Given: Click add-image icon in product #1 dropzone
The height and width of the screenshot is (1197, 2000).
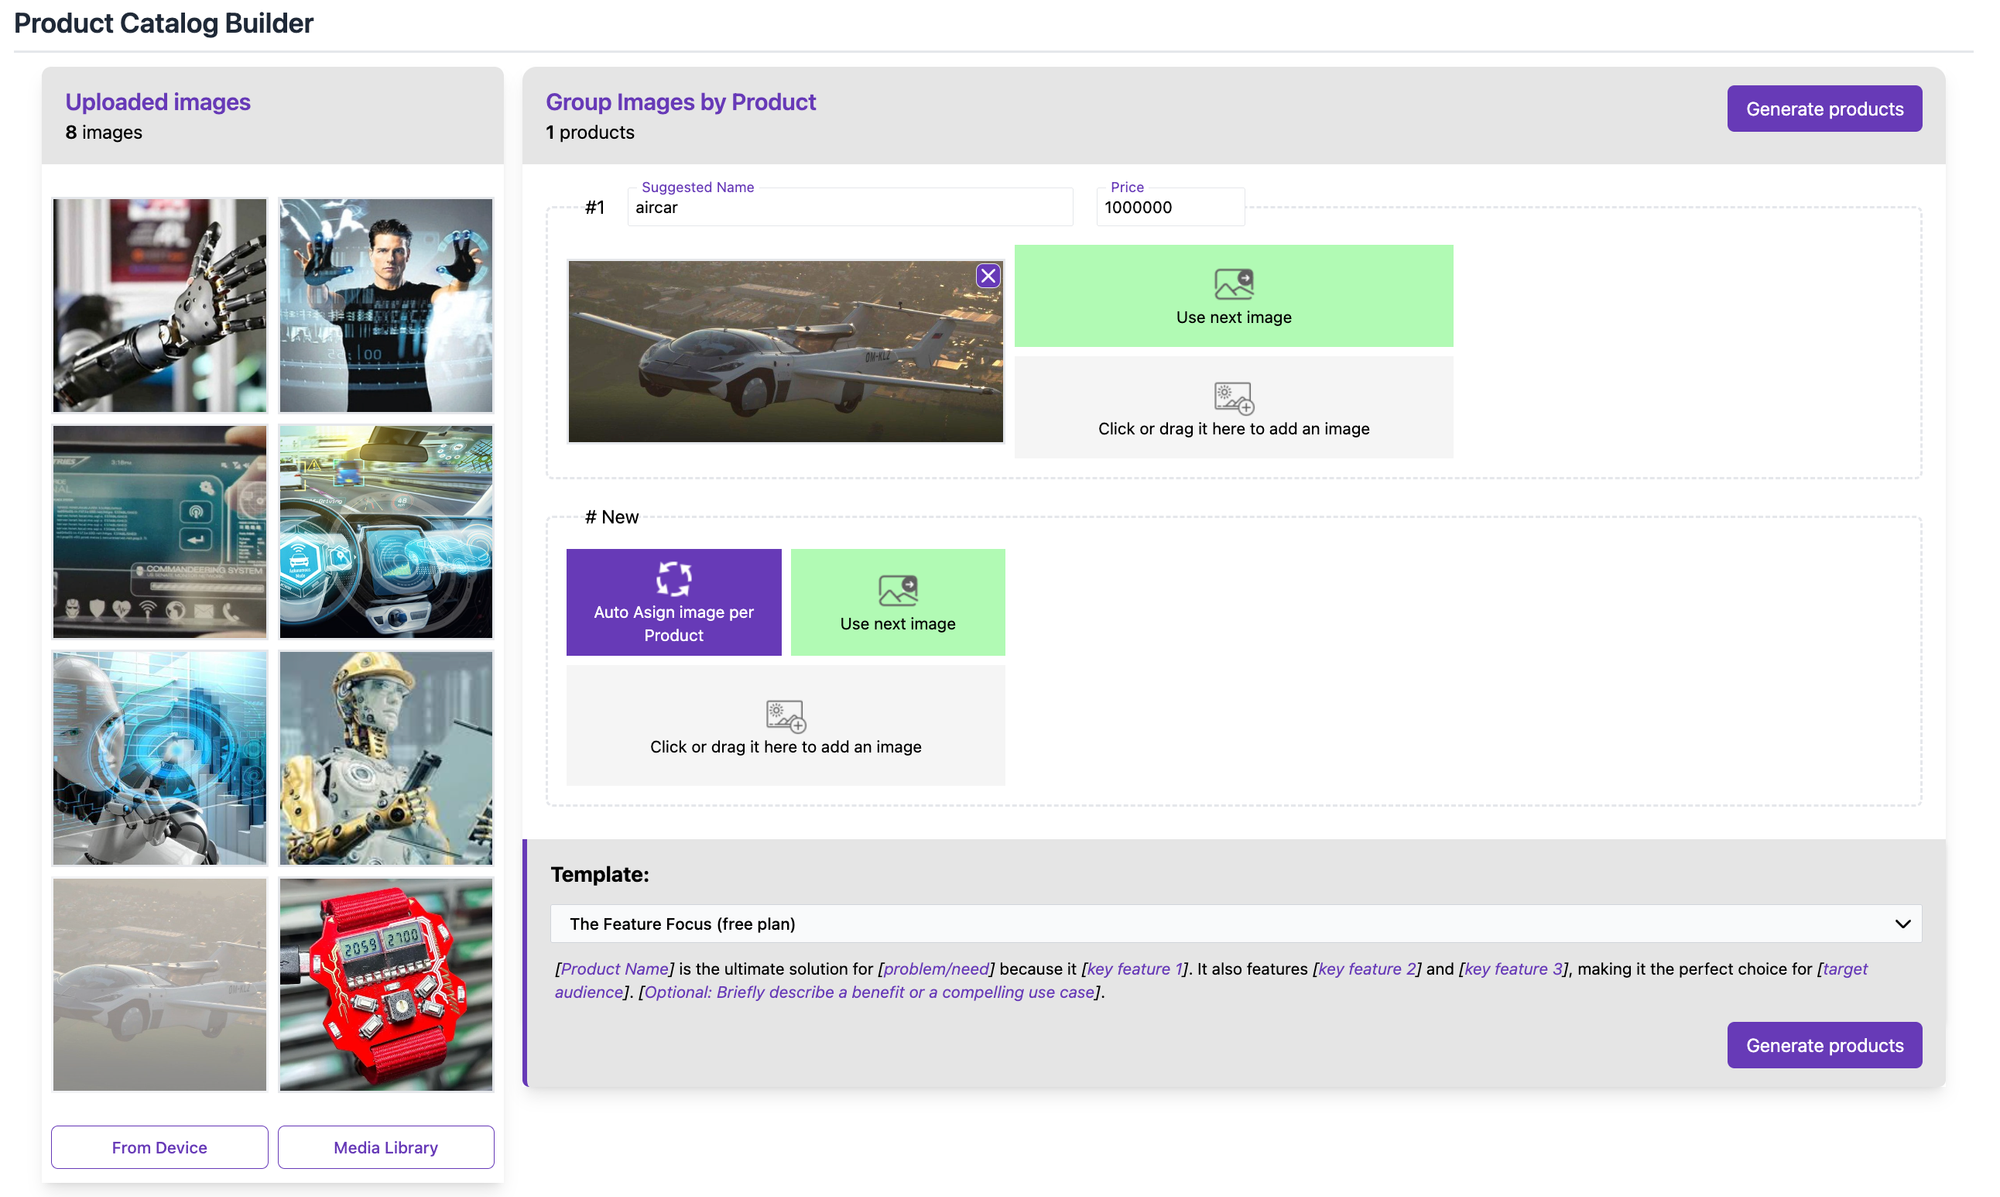Looking at the screenshot, I should tap(1233, 398).
